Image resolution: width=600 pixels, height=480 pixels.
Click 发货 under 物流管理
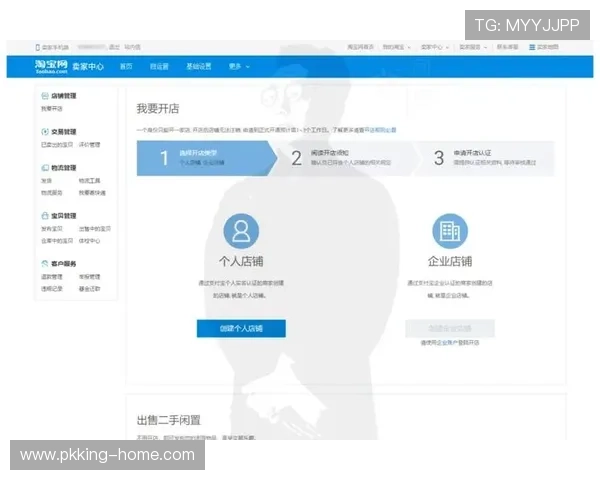[x=46, y=181]
